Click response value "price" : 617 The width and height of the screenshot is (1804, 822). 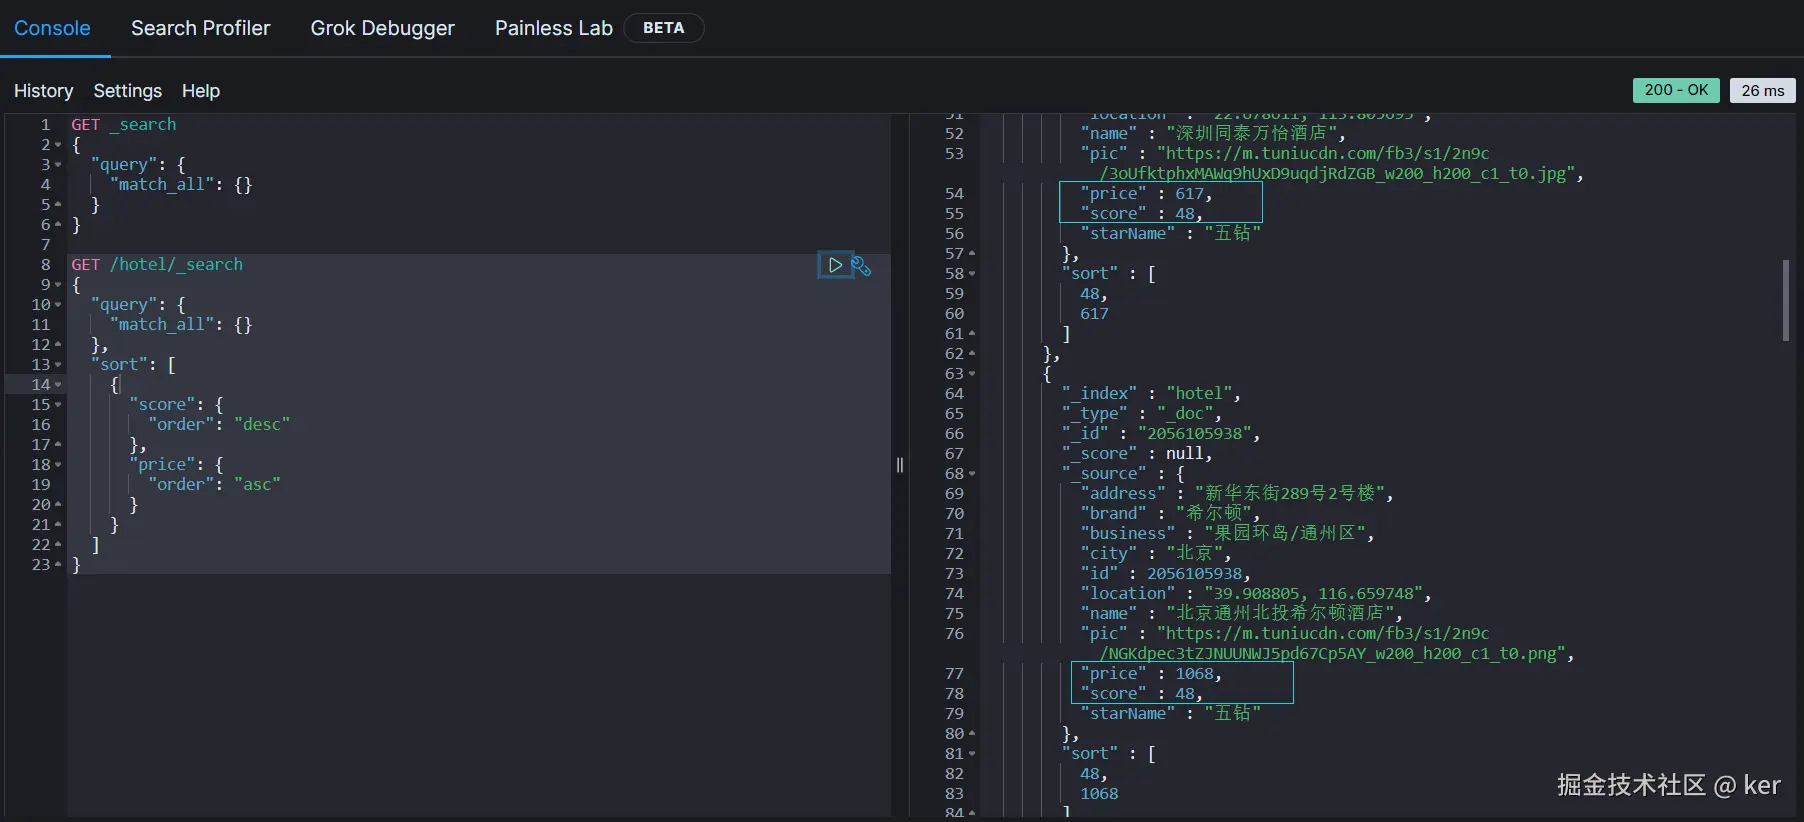tap(1146, 194)
